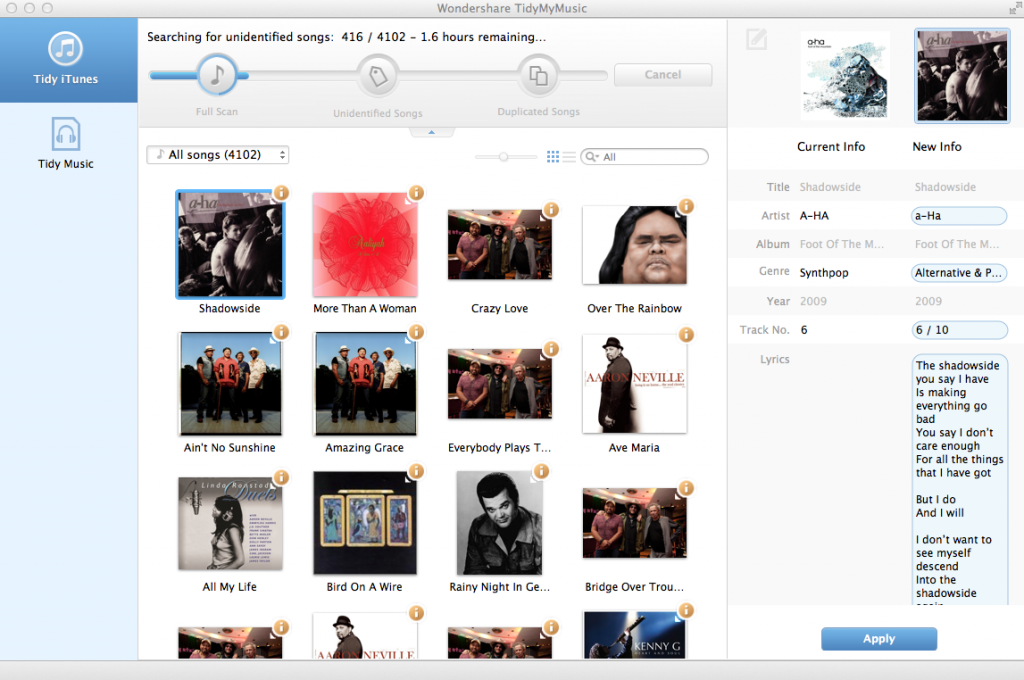
Task: Focus the All search field
Action: click(645, 157)
